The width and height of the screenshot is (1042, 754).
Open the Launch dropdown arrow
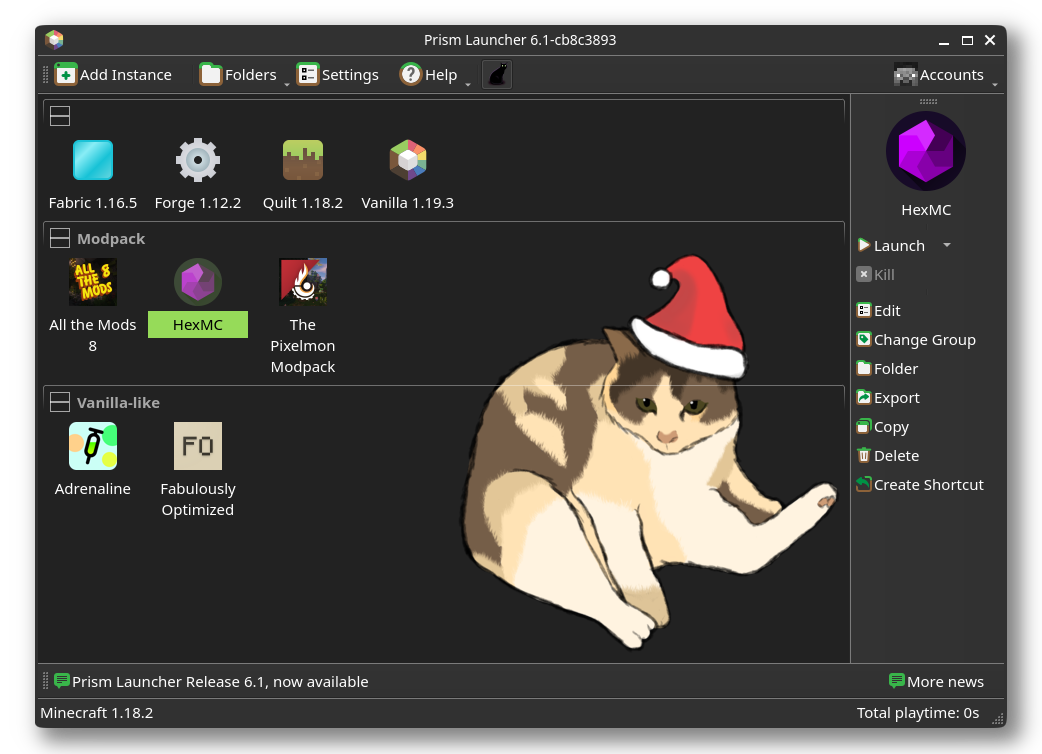coord(947,246)
